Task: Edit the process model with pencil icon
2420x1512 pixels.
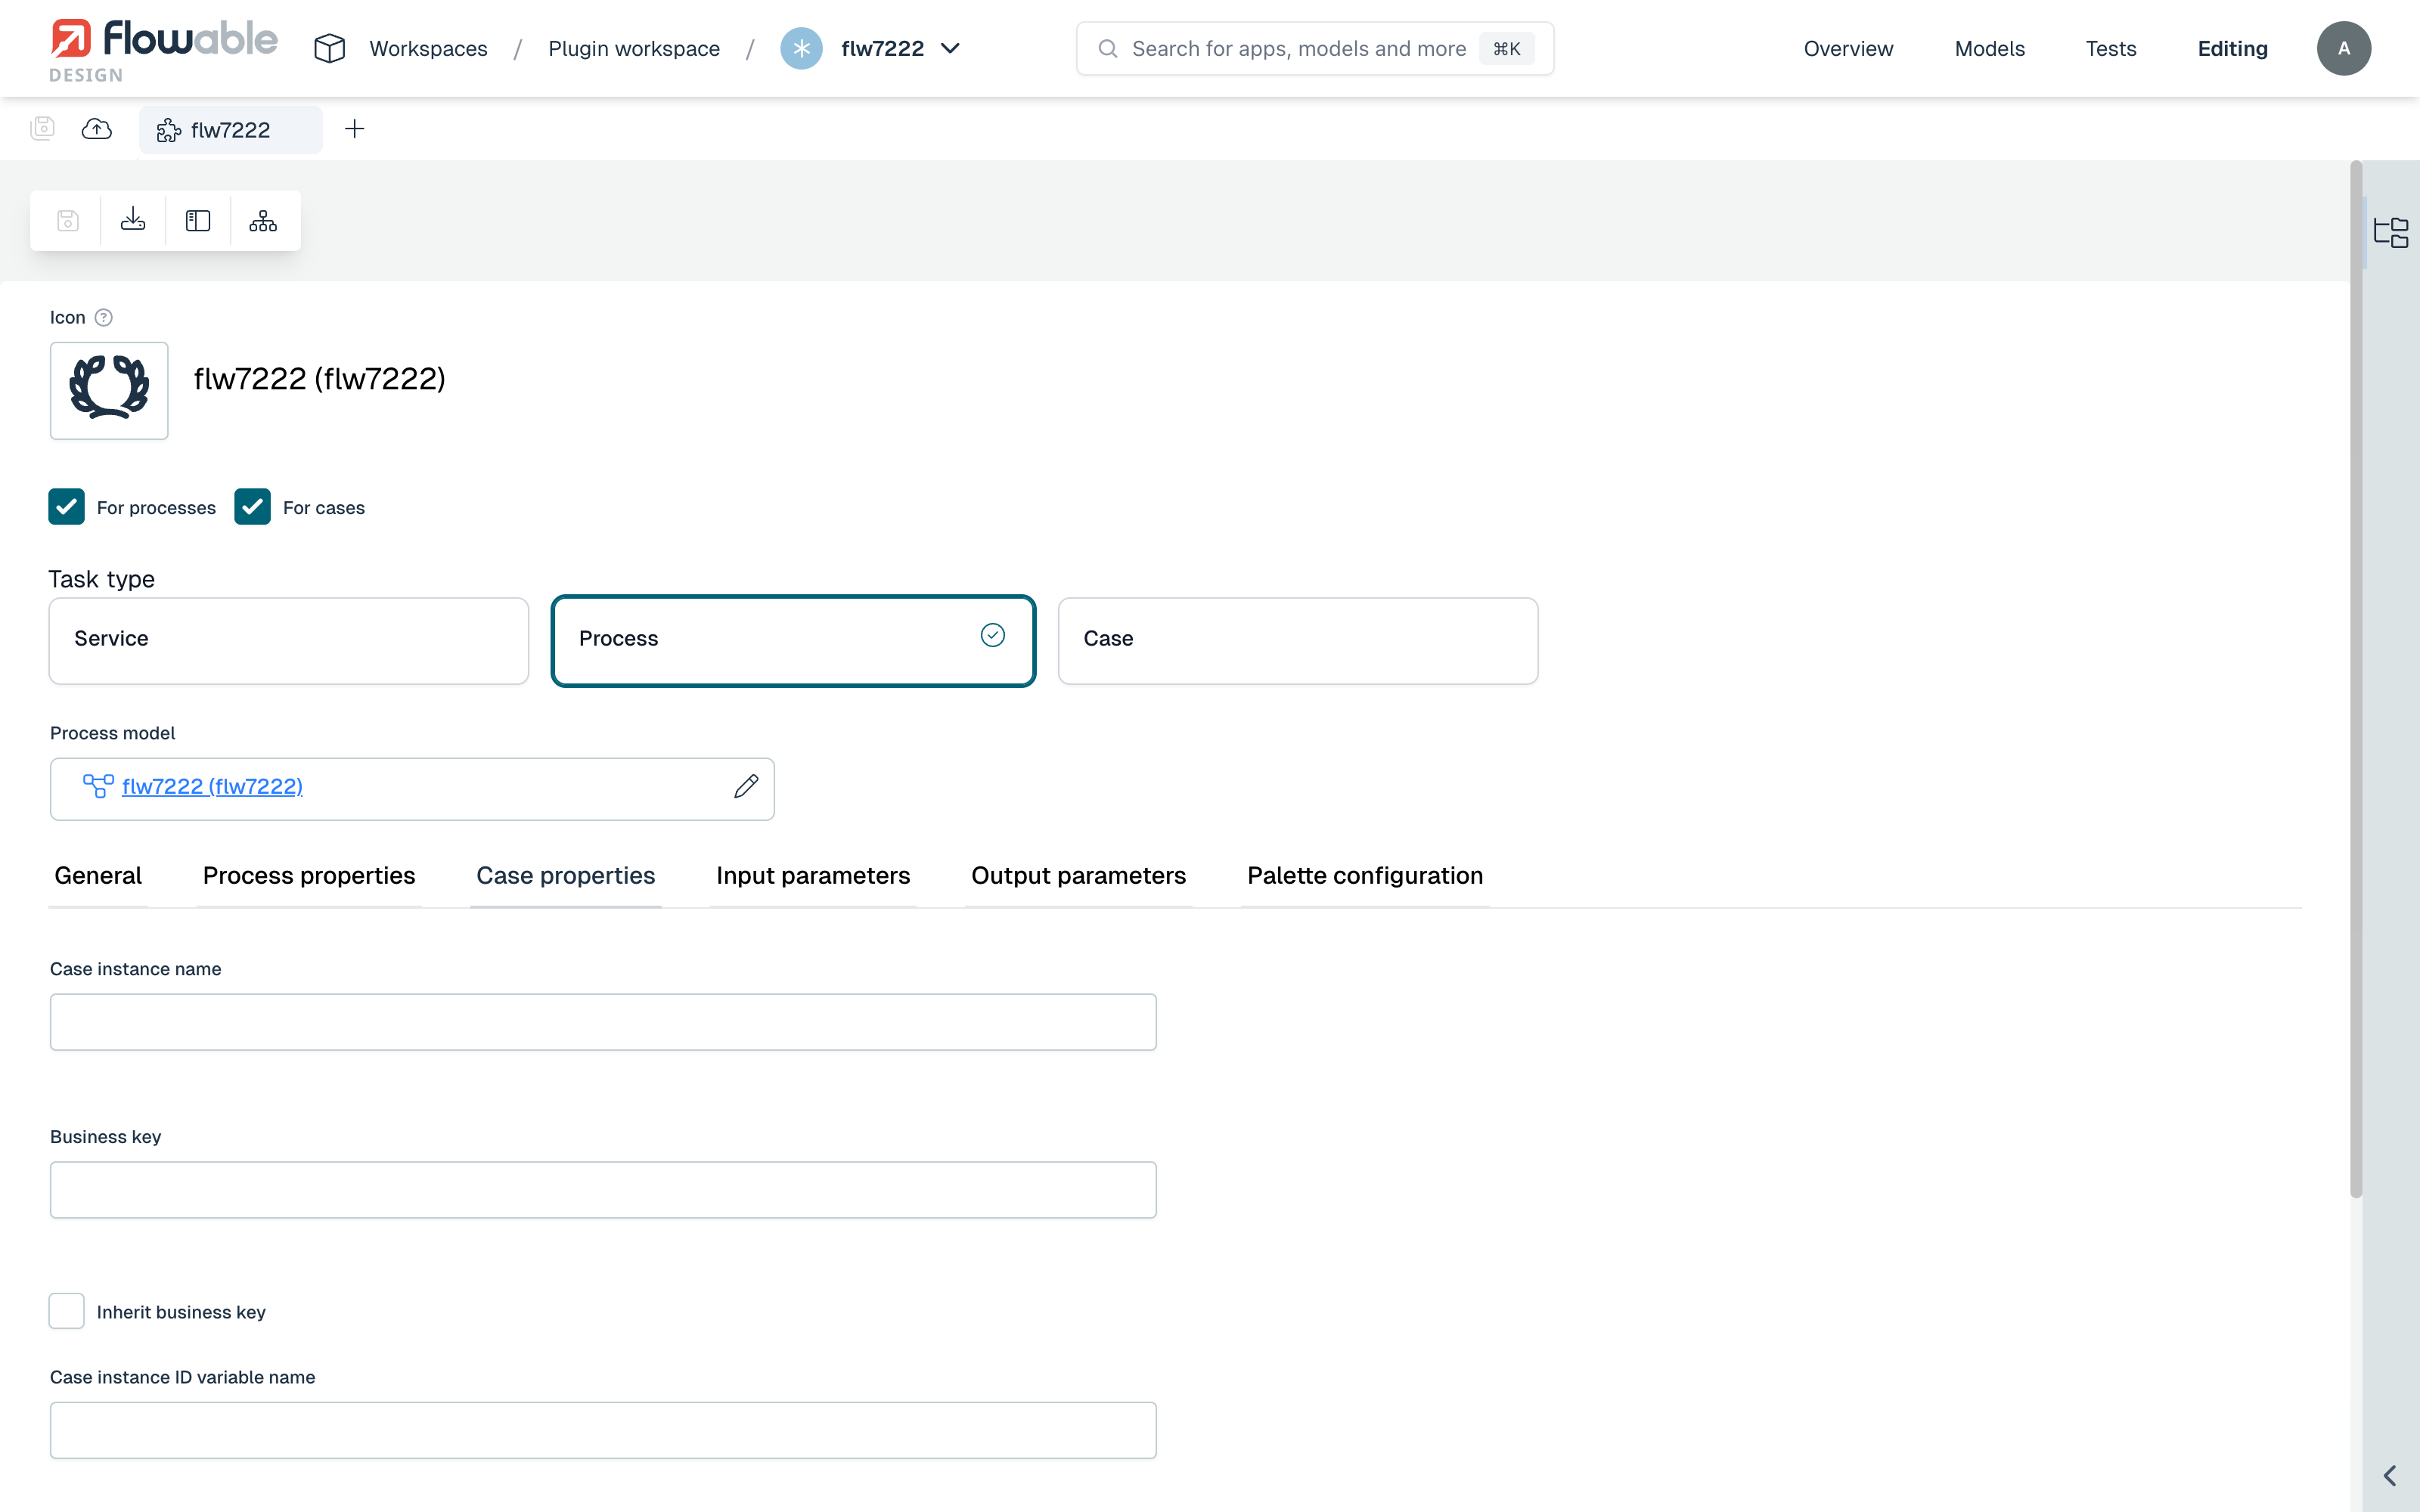Action: pyautogui.click(x=746, y=787)
